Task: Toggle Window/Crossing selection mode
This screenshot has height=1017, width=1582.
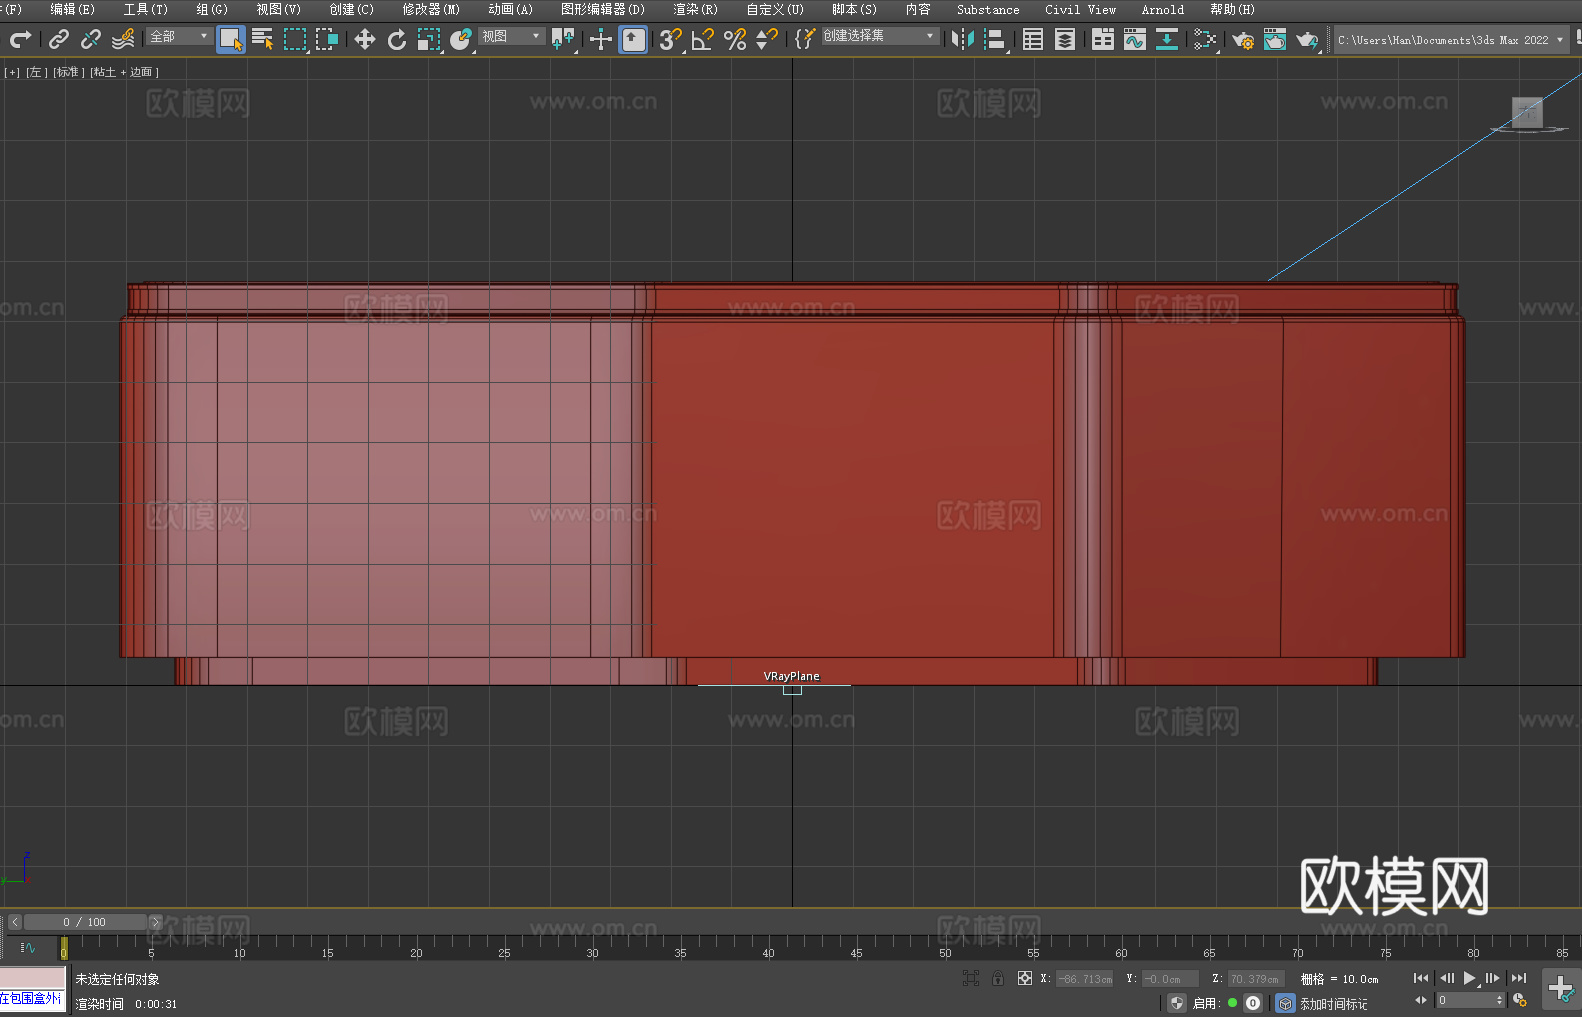Action: (327, 39)
